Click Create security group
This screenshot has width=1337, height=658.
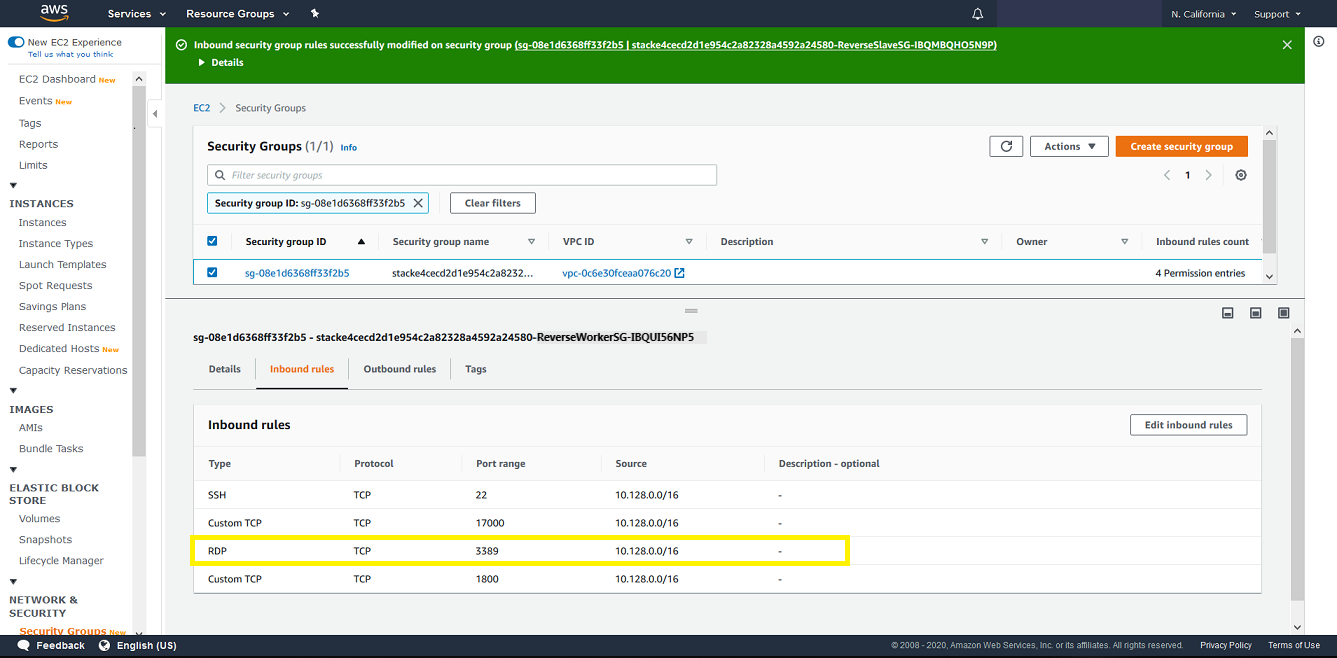(x=1181, y=145)
